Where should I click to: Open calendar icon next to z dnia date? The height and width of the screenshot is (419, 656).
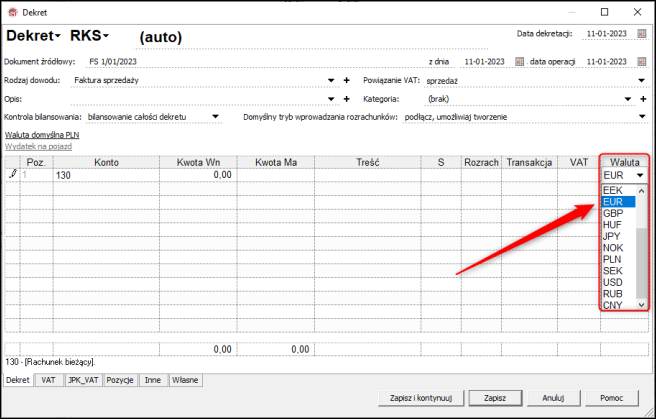coord(519,61)
